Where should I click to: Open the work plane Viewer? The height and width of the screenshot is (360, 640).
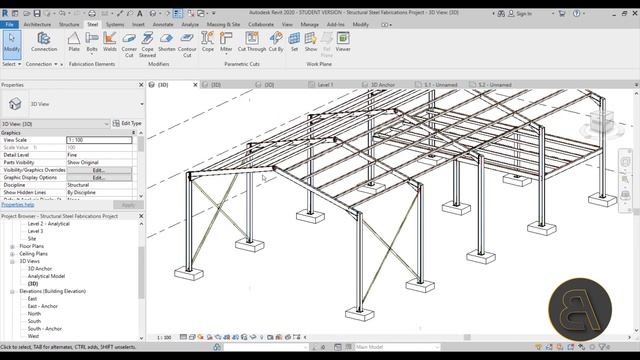coord(343,42)
